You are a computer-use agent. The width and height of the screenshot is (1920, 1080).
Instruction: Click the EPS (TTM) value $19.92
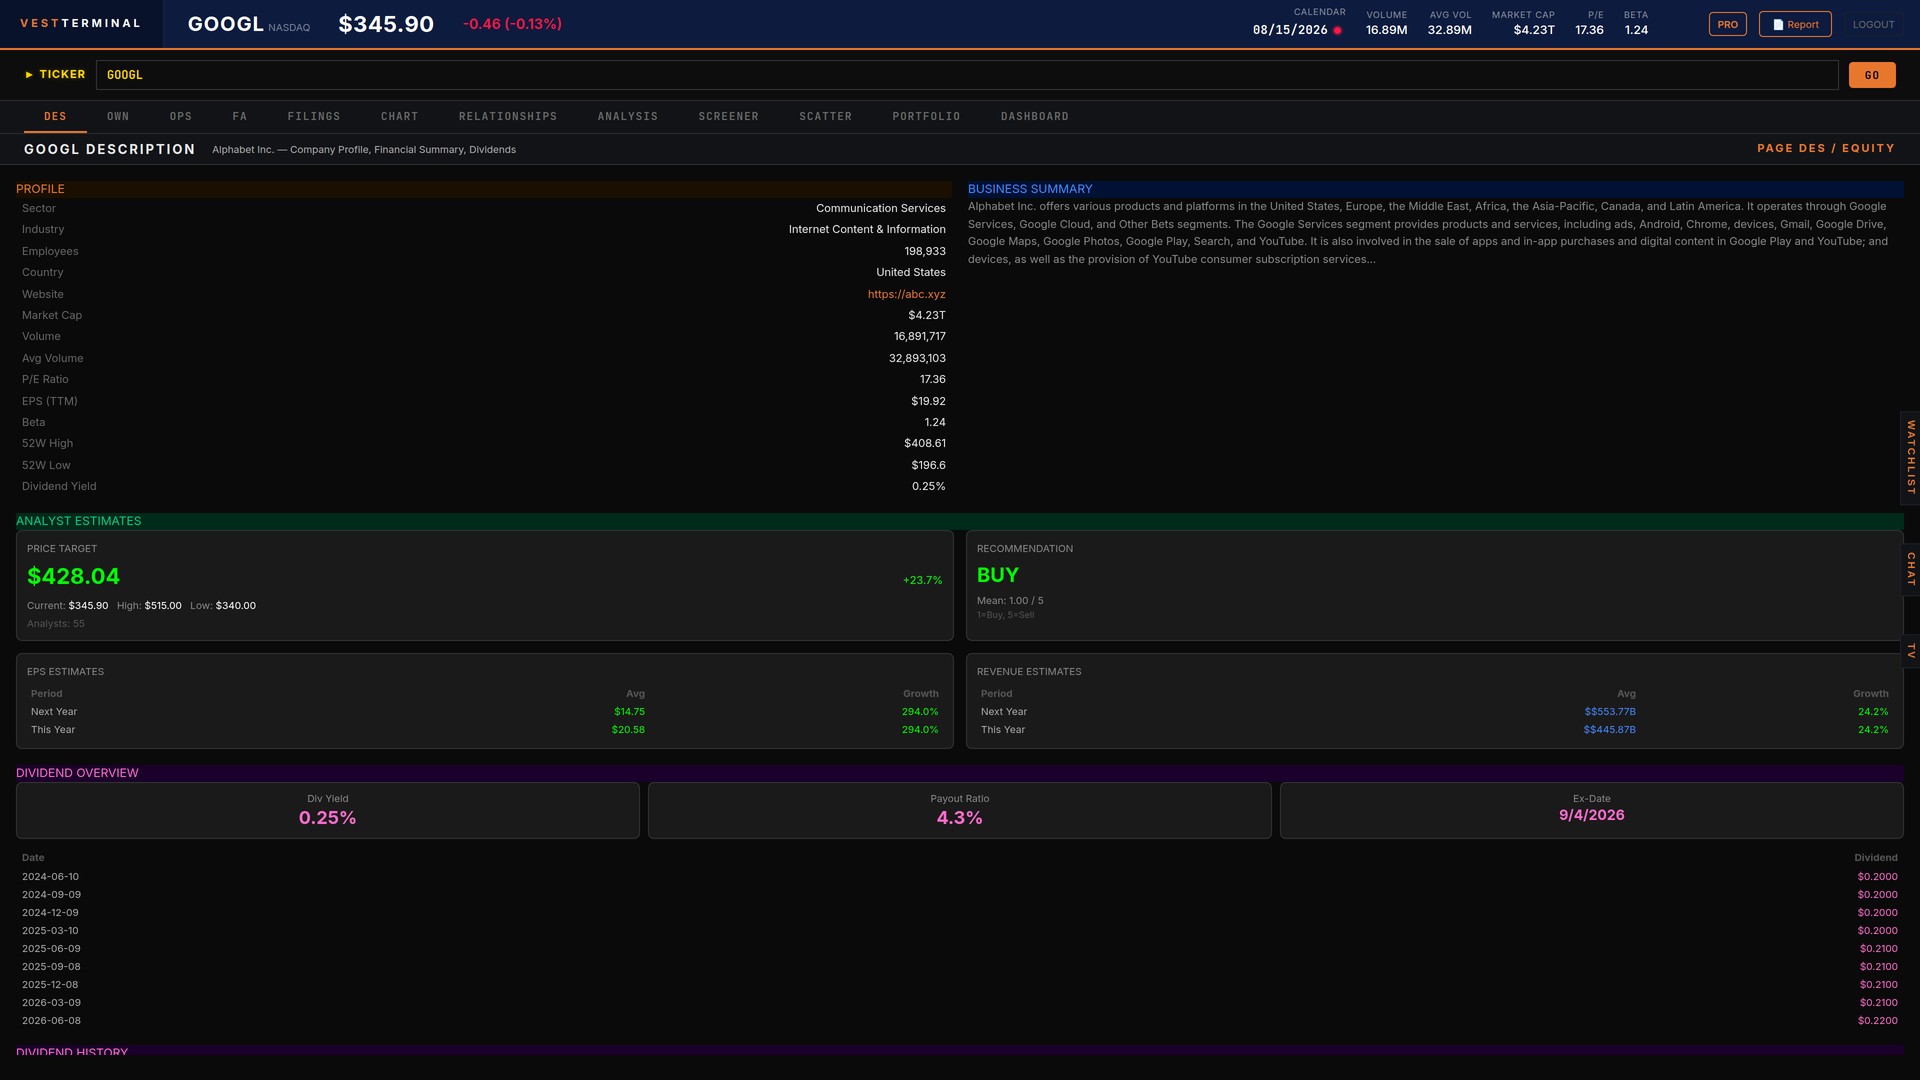[928, 401]
